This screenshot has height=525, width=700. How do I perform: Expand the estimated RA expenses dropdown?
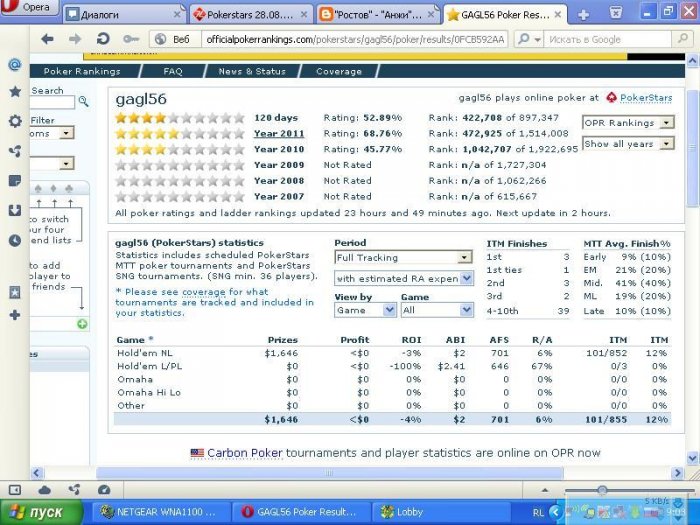pyautogui.click(x=403, y=279)
